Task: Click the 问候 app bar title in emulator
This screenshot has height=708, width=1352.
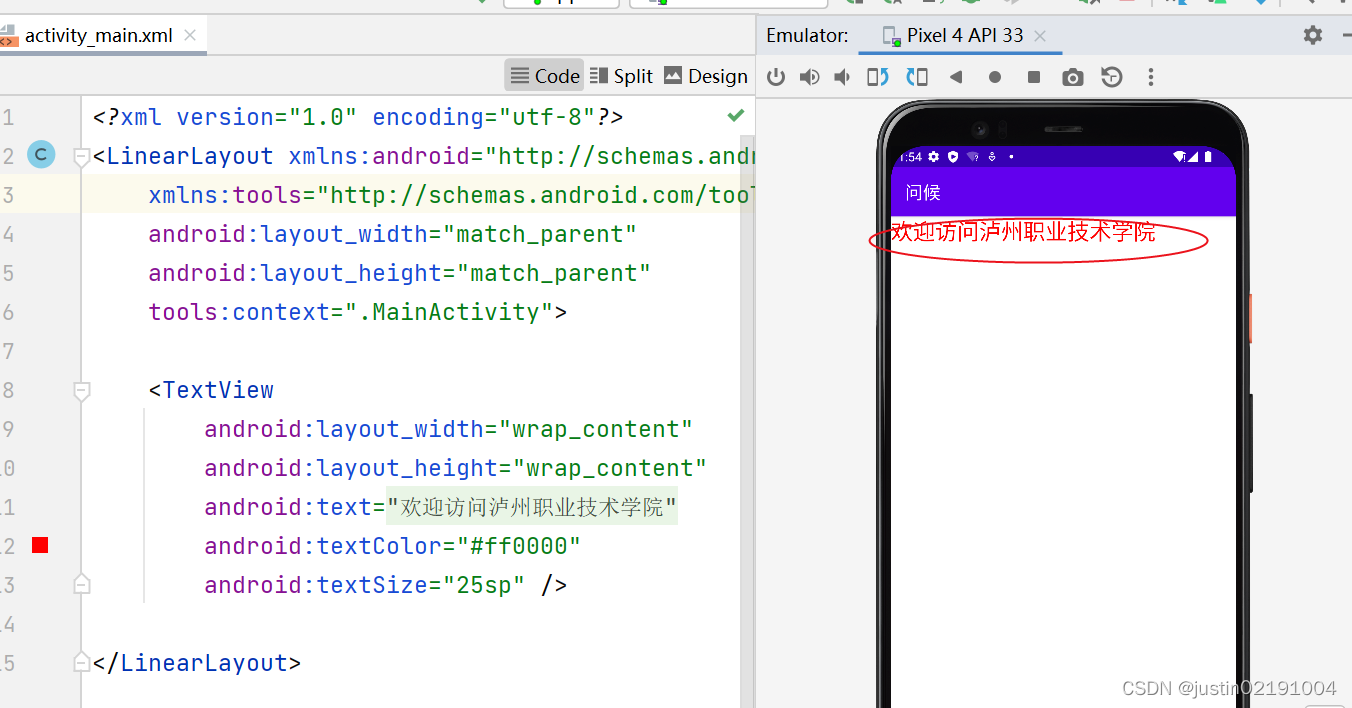Action: pos(923,192)
